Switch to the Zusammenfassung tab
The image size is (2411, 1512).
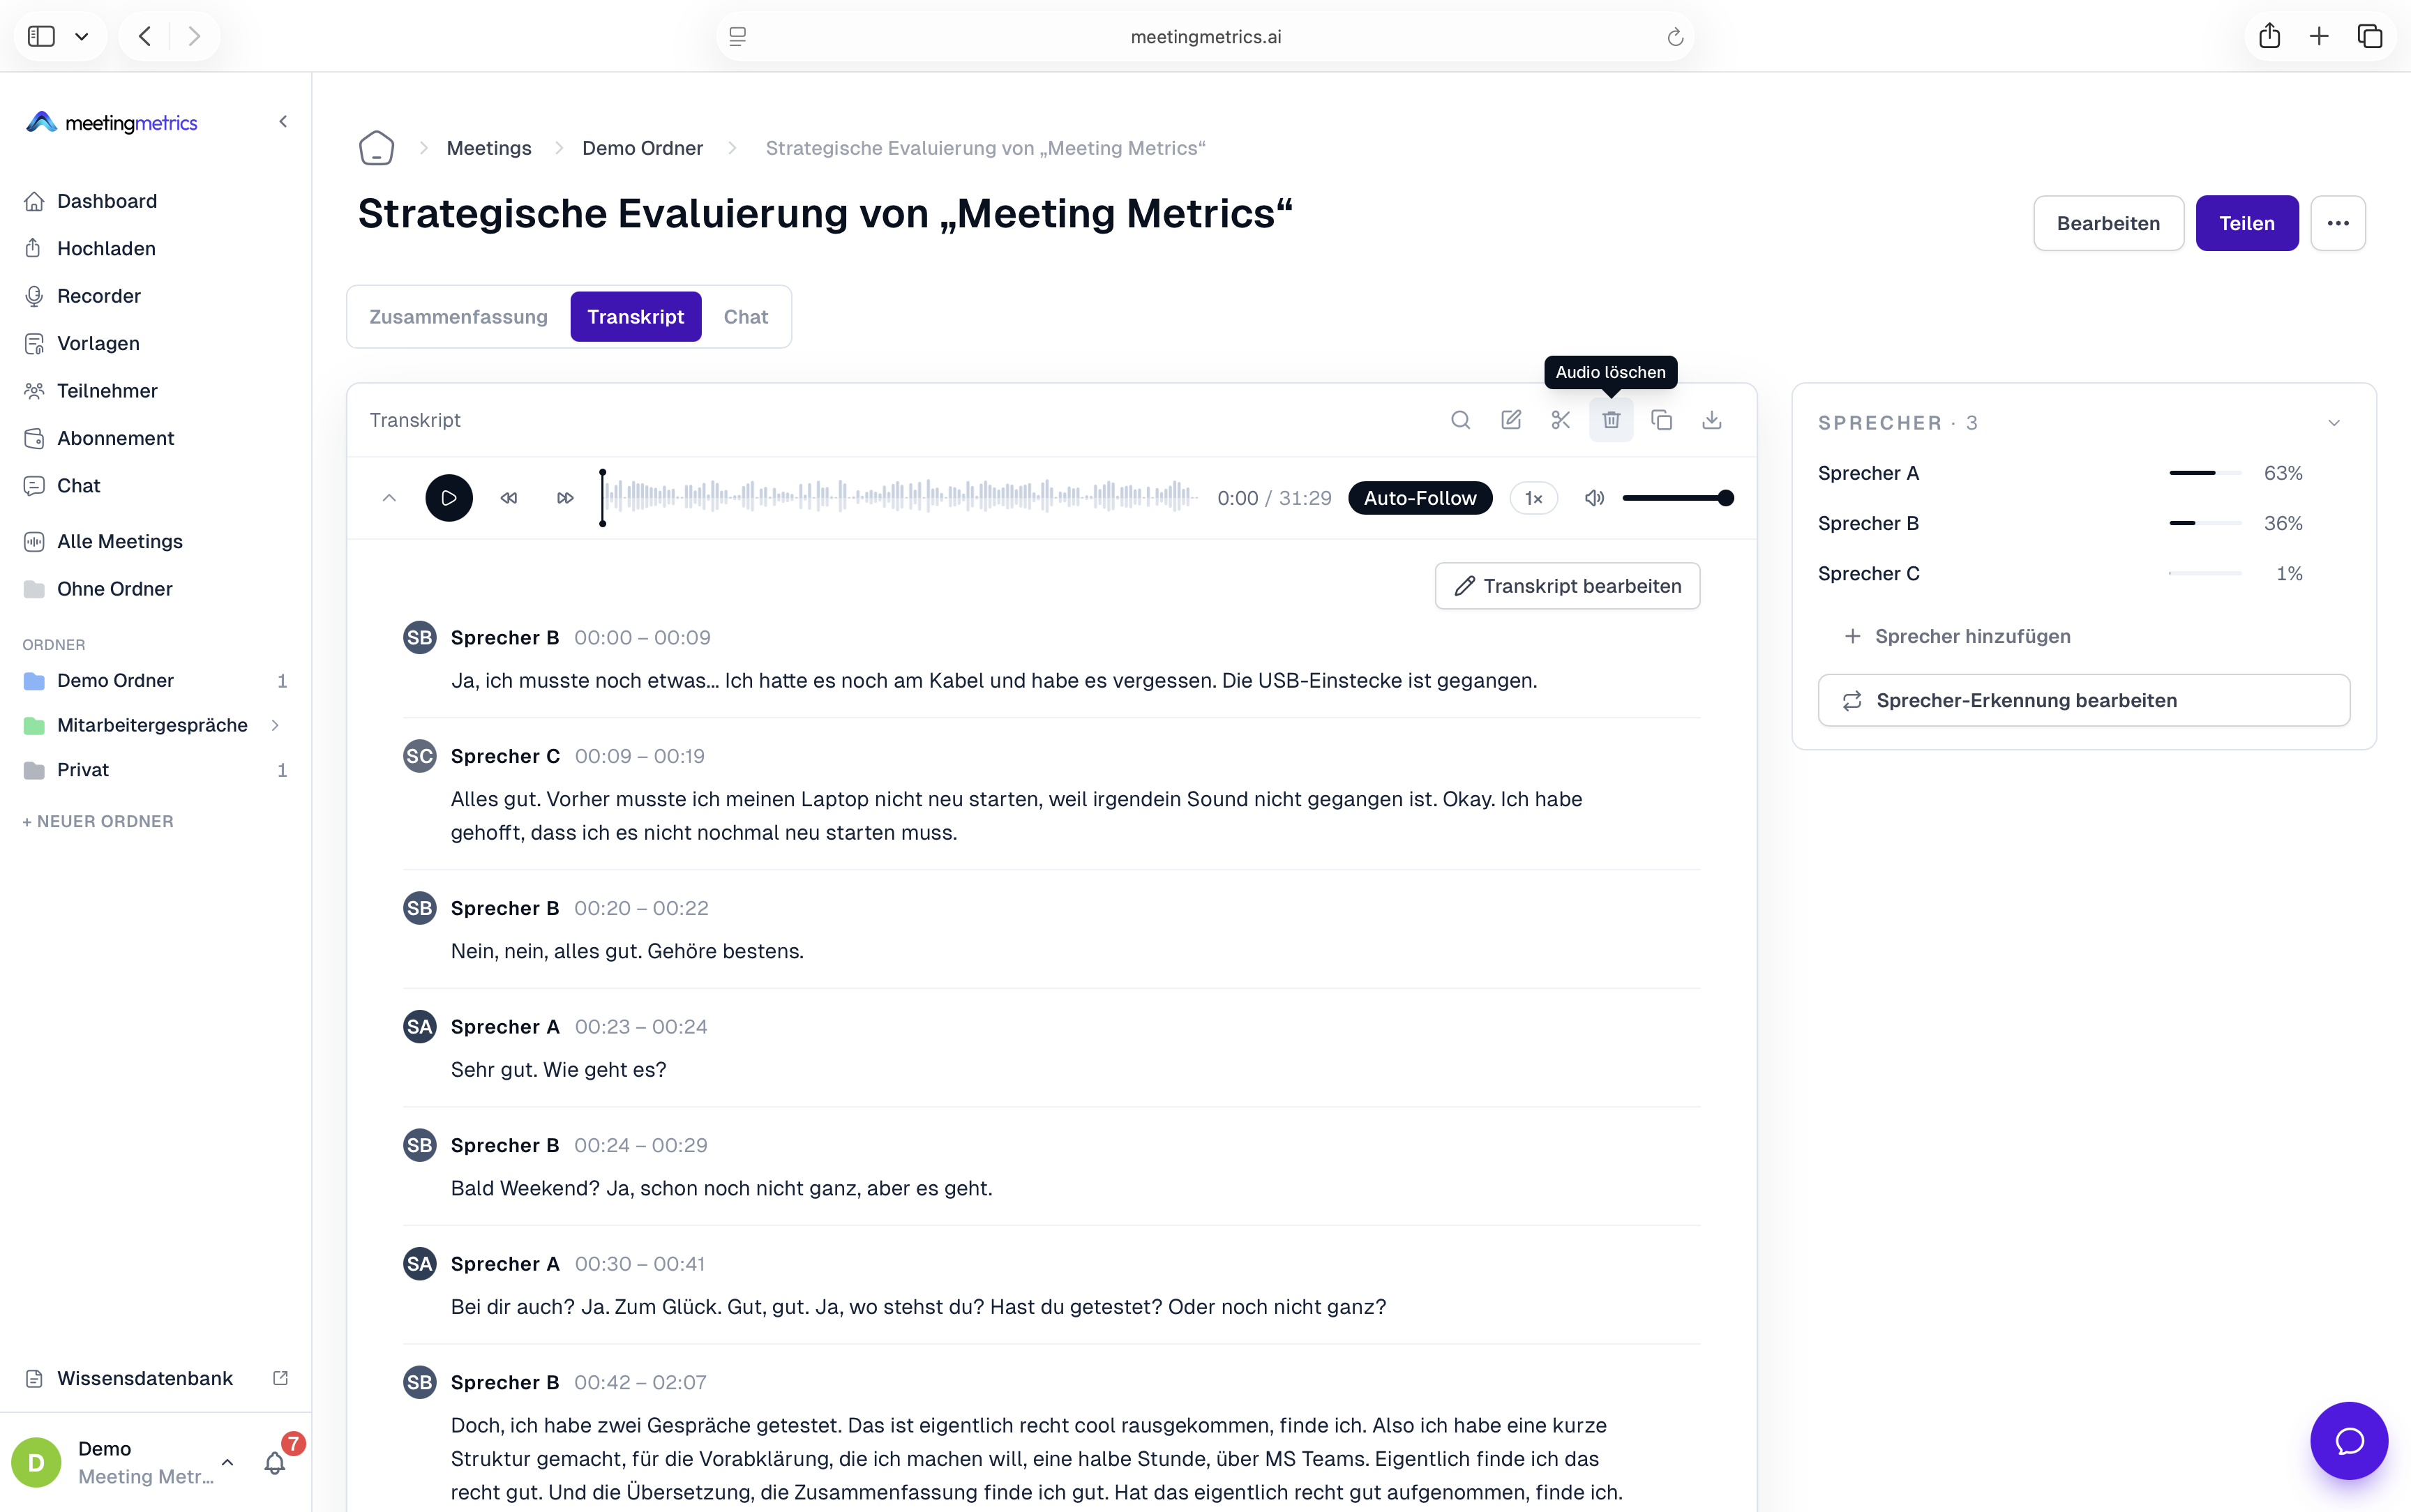point(459,317)
